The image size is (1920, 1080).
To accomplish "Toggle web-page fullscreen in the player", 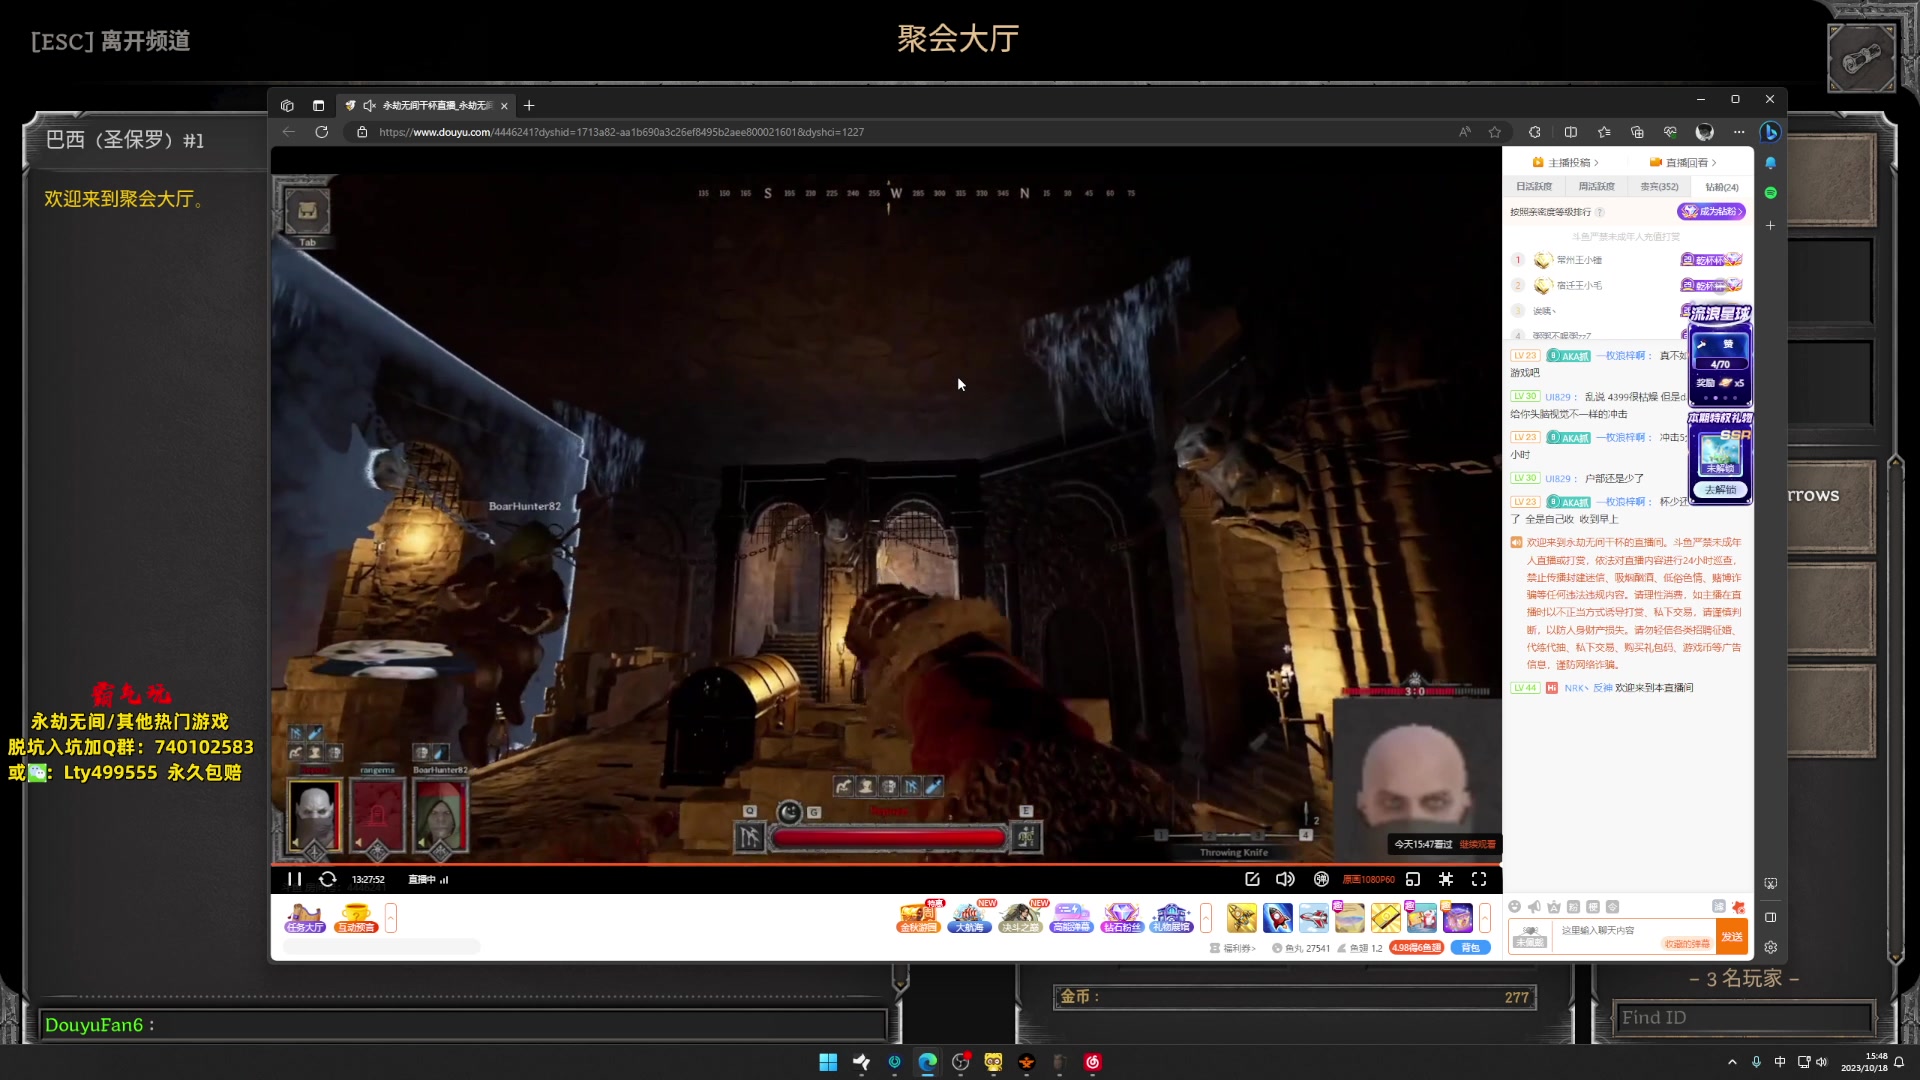I will tap(1446, 879).
